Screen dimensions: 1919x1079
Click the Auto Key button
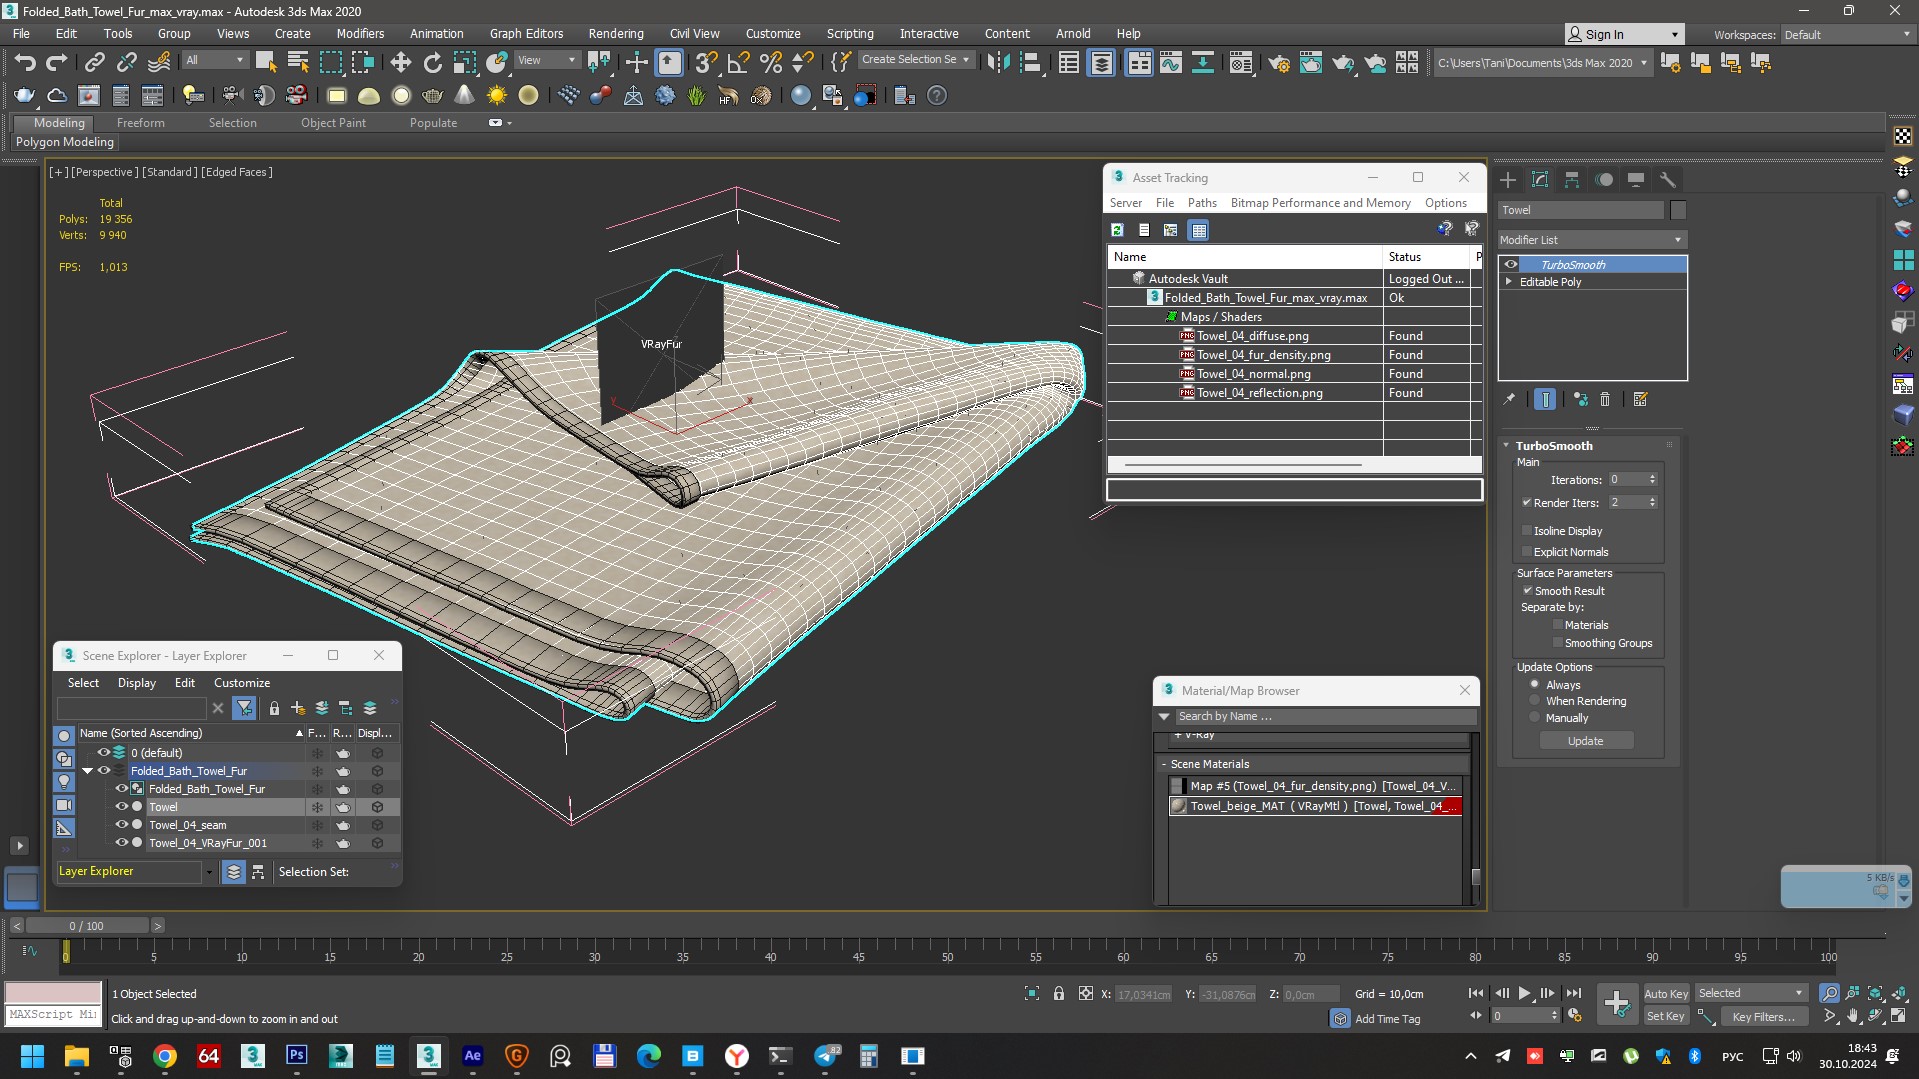point(1665,993)
